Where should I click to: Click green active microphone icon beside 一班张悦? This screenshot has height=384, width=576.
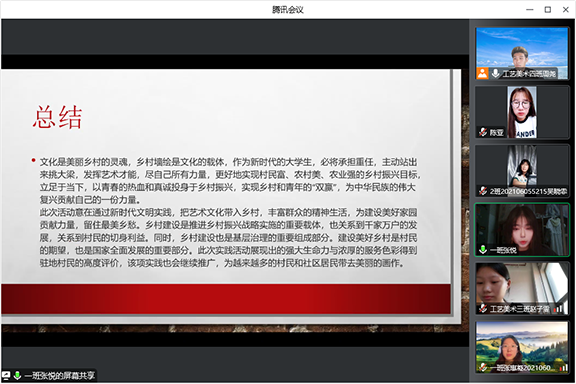(x=483, y=250)
